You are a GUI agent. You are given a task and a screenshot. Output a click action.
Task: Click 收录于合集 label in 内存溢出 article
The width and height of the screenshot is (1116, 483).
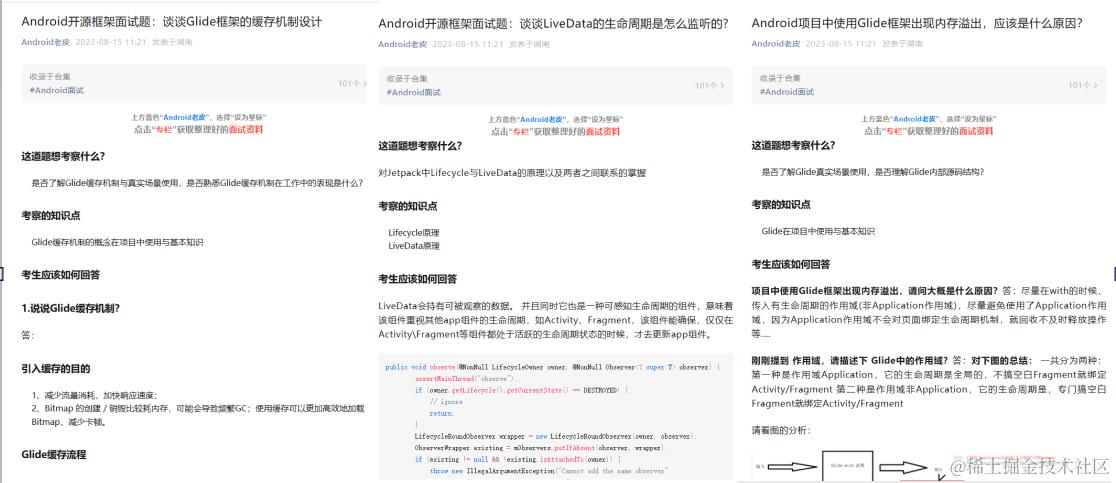778,78
